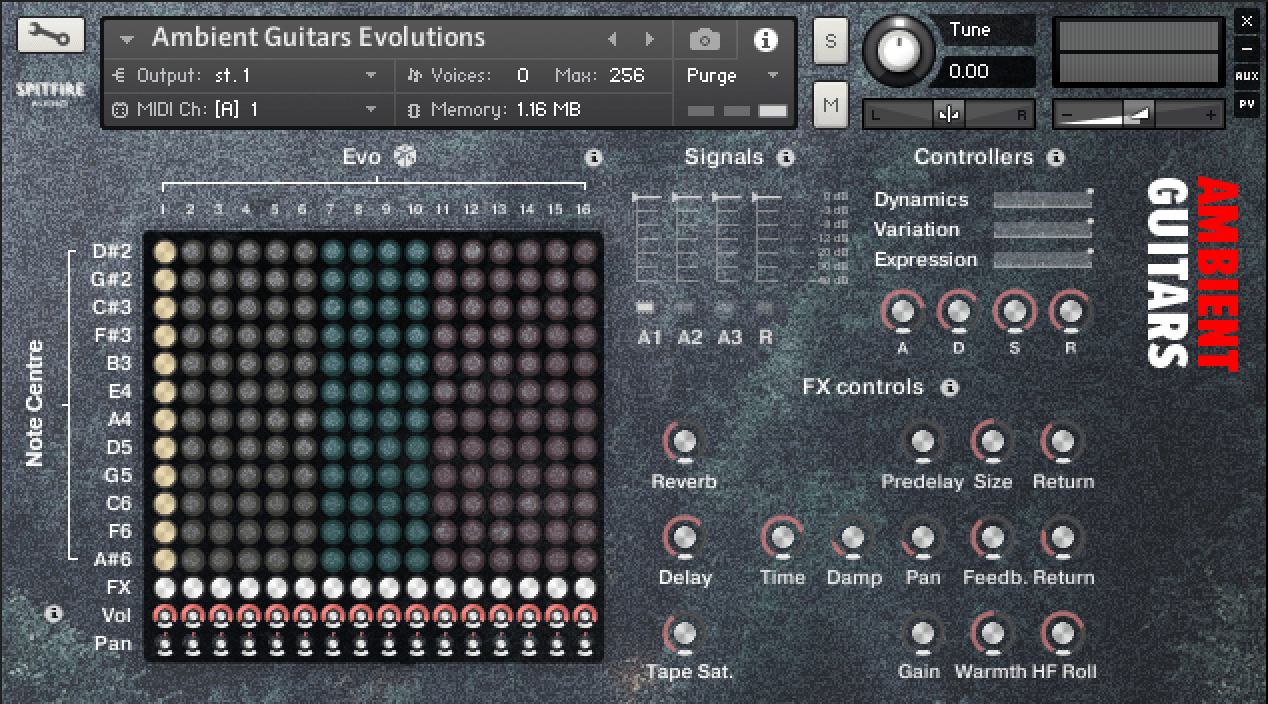Click the FX controls info icon
This screenshot has height=704, width=1268.
click(949, 387)
